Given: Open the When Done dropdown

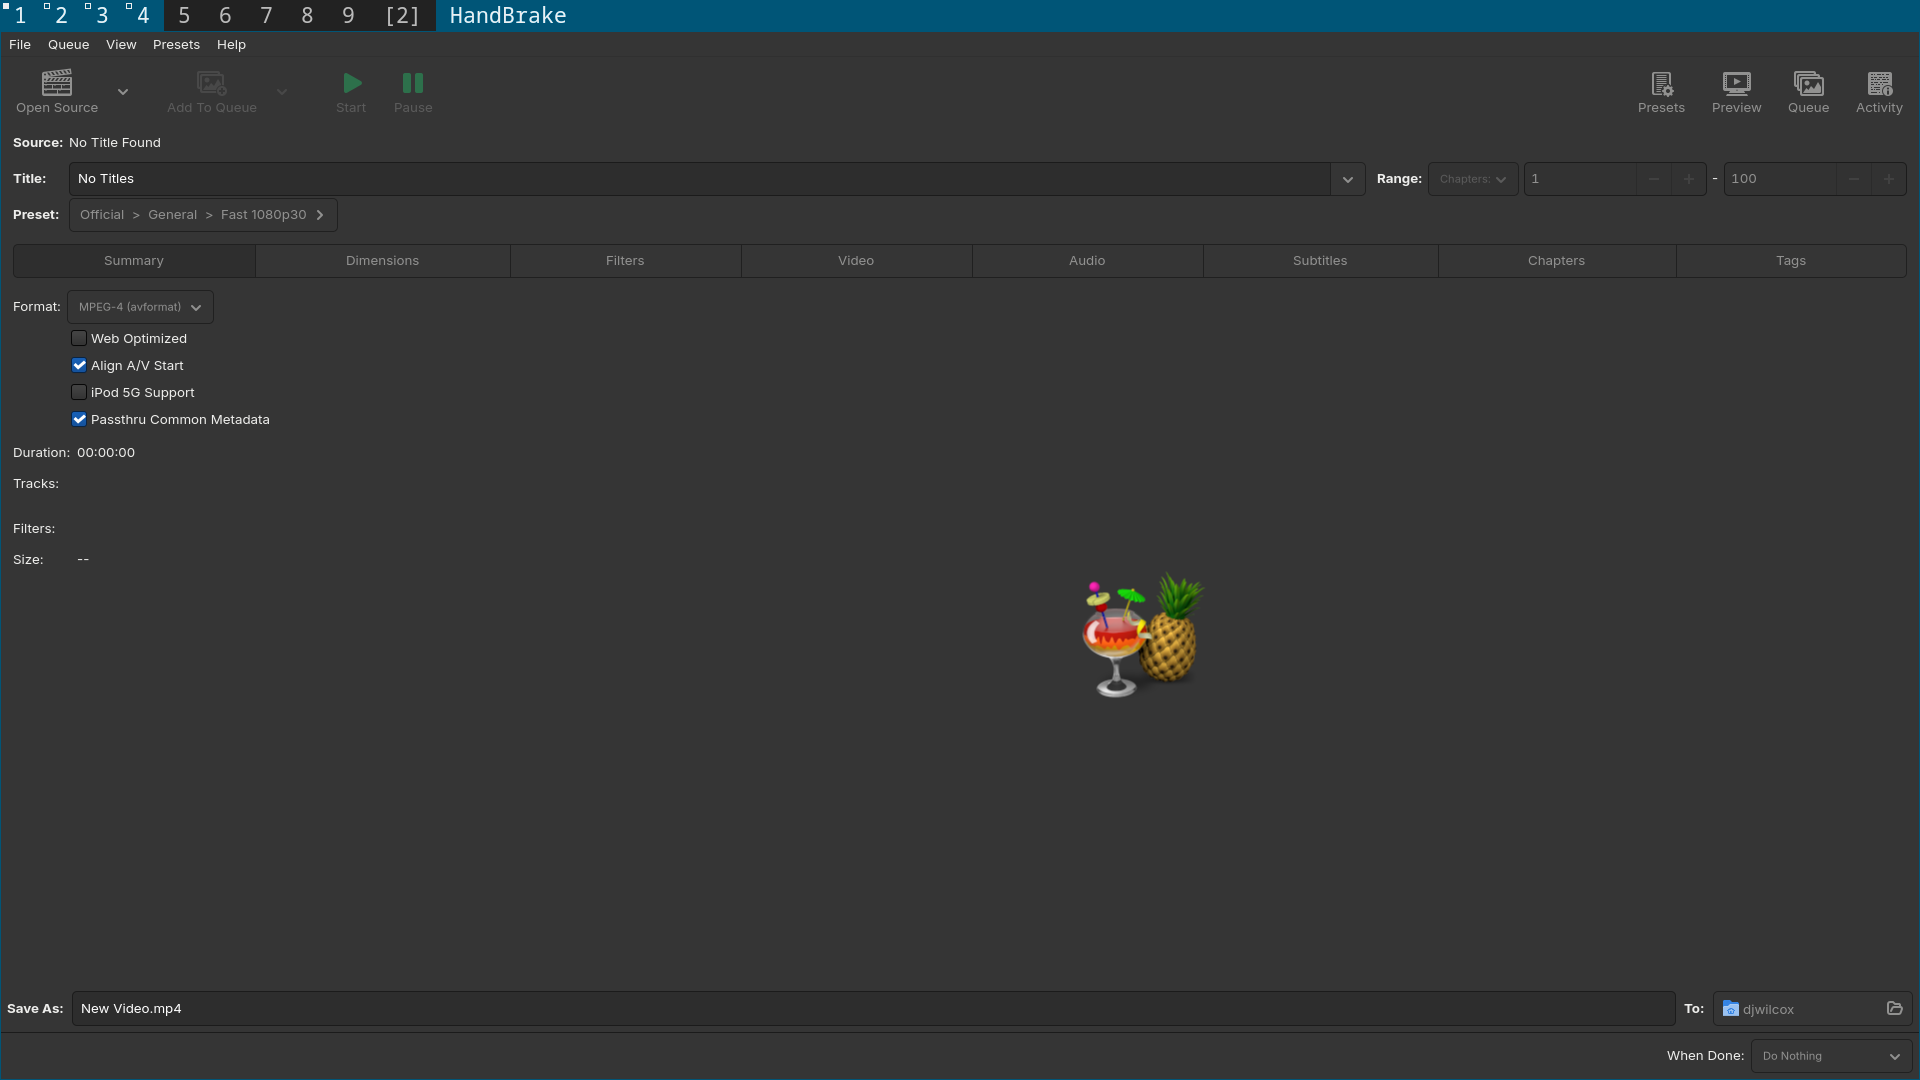Looking at the screenshot, I should [x=1831, y=1056].
